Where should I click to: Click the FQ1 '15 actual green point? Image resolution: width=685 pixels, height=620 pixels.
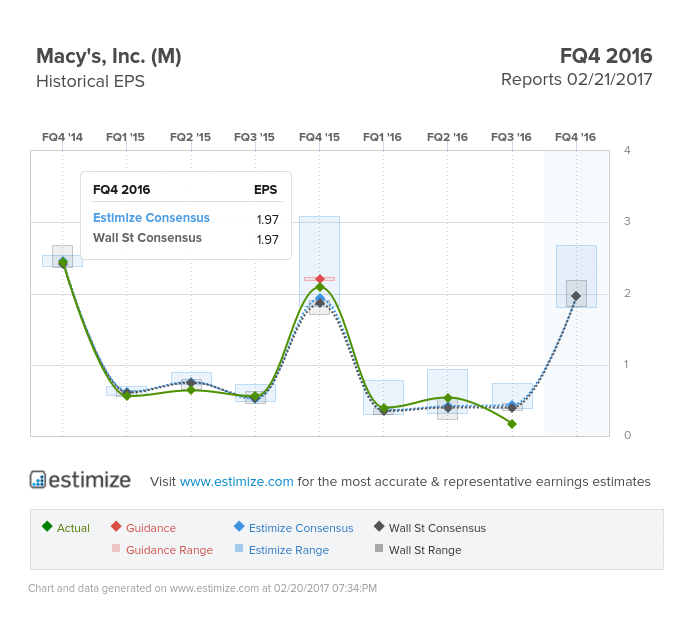click(127, 396)
